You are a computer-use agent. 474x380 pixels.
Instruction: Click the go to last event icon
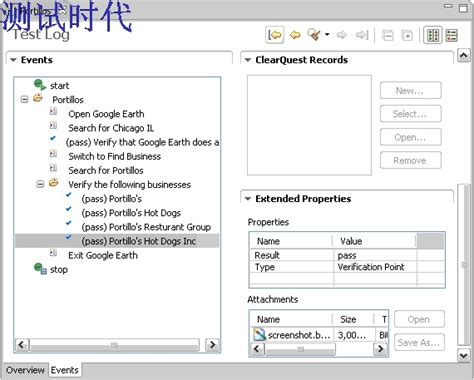[x=362, y=35]
